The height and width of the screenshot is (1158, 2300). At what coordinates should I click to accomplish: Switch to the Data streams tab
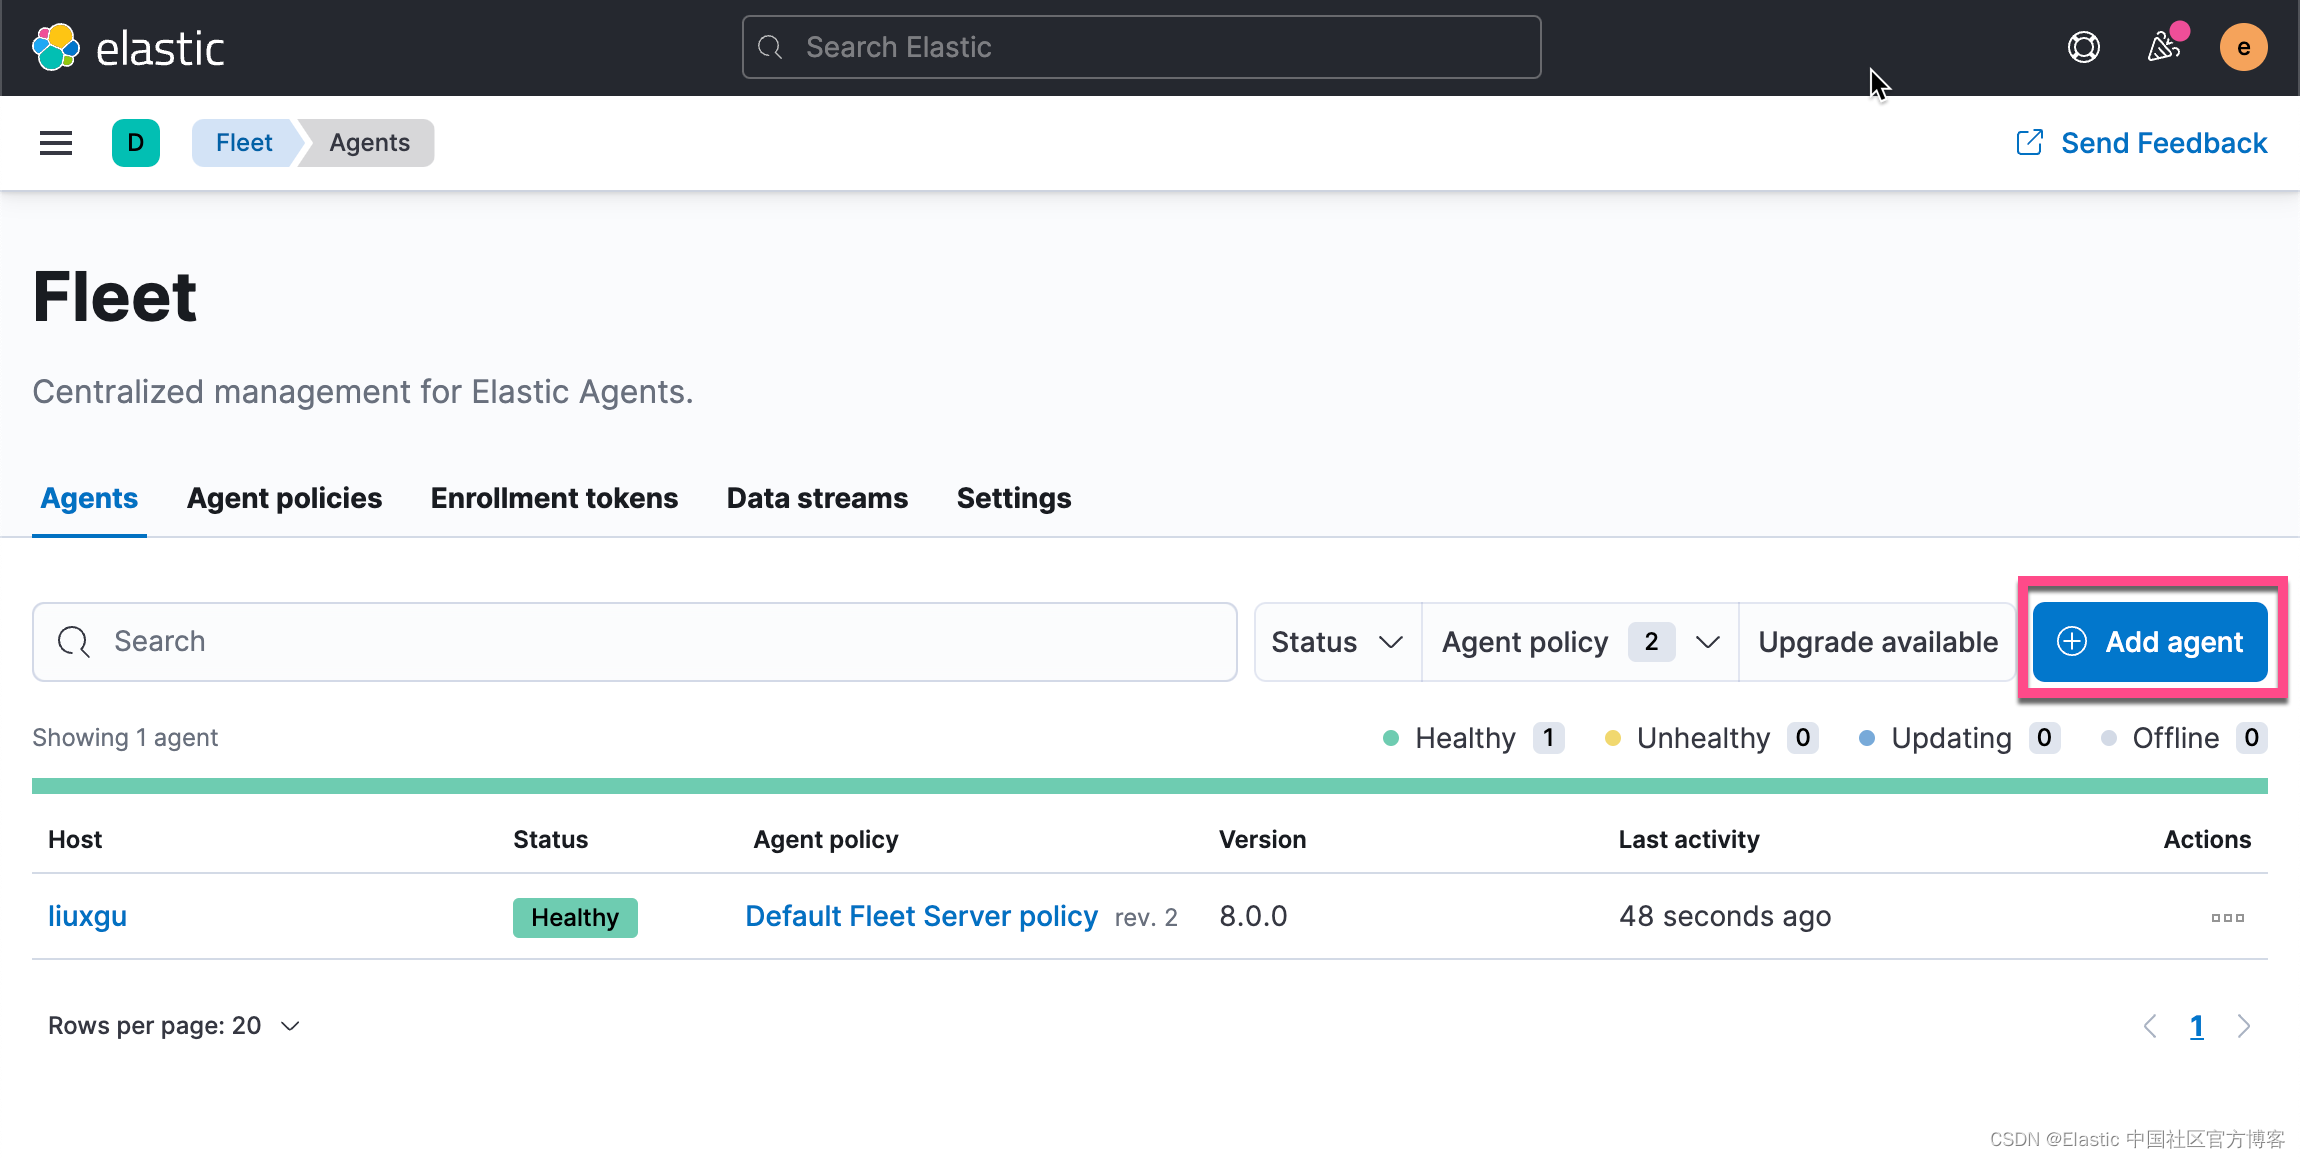(x=817, y=497)
